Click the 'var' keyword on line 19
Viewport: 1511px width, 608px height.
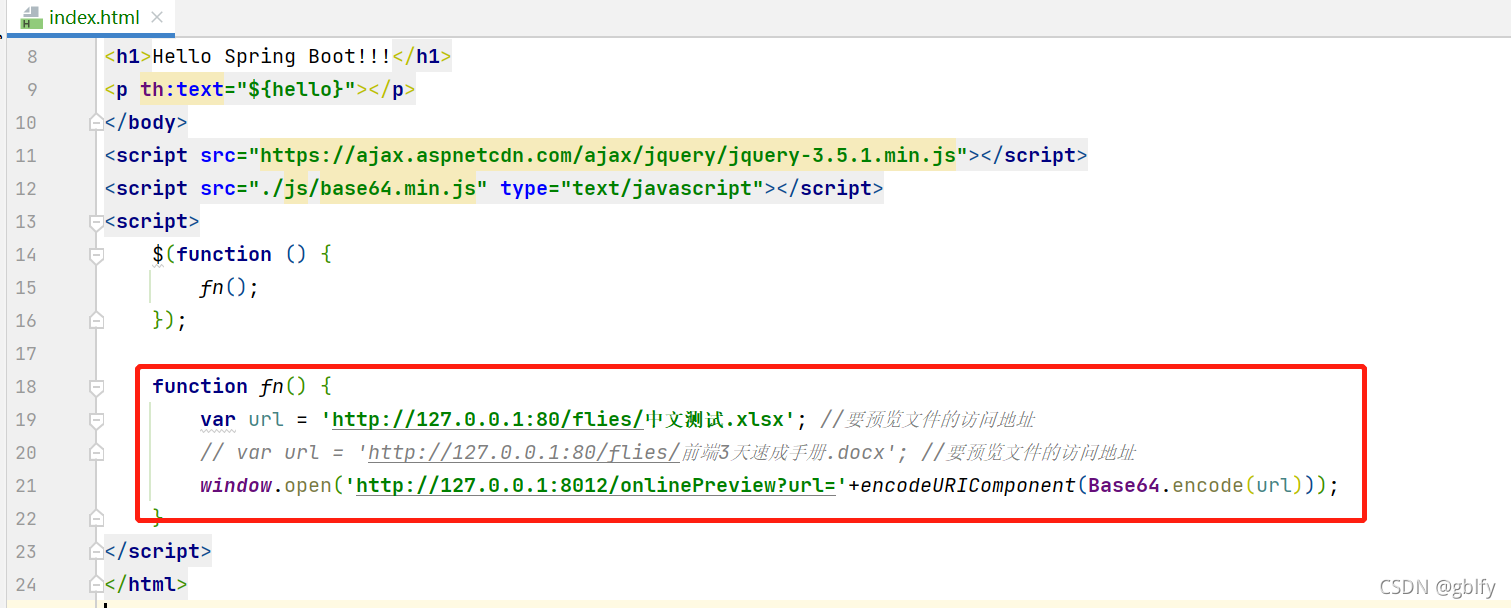click(x=218, y=419)
